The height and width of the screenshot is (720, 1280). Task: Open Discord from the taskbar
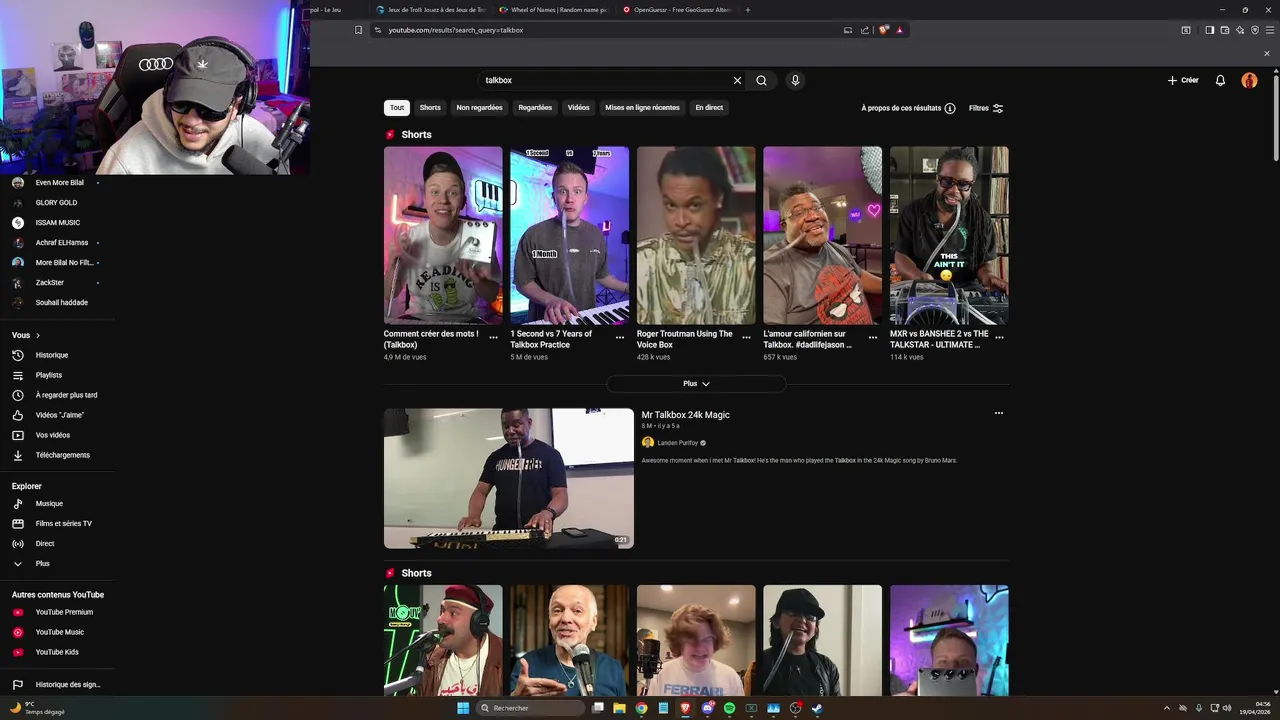(x=707, y=708)
